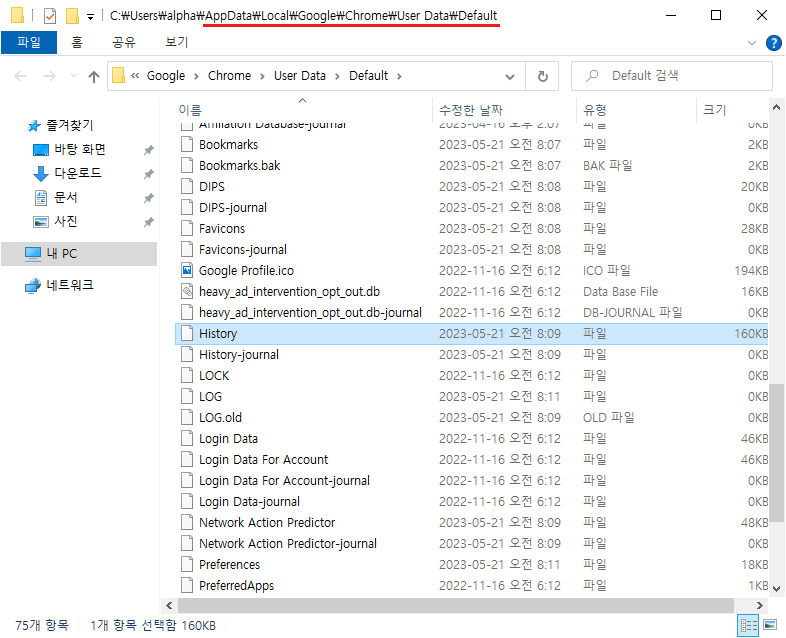Click the Properties quick access toolbar icon
The image size is (786, 638).
point(50,16)
